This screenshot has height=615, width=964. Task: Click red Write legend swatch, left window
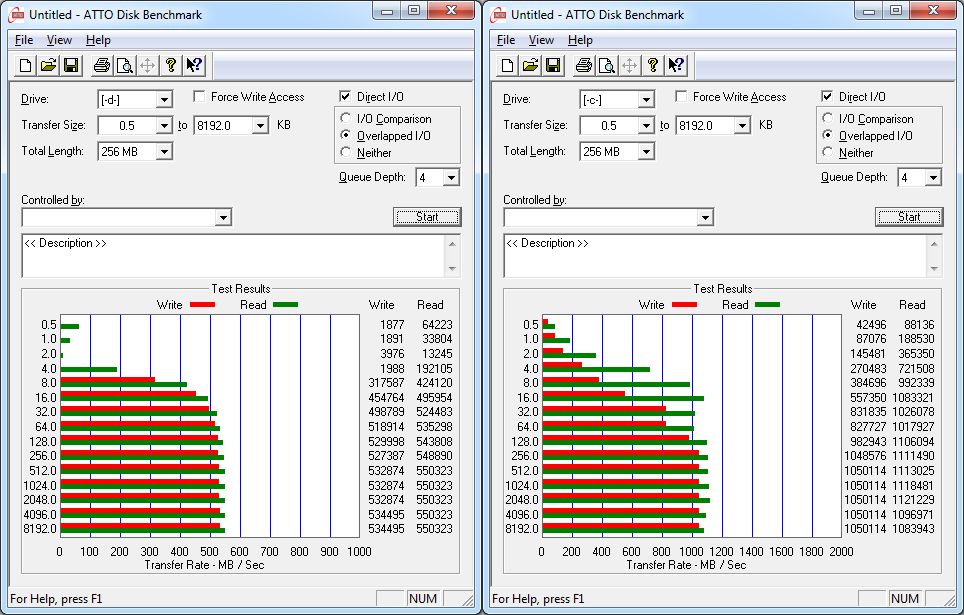[202, 304]
